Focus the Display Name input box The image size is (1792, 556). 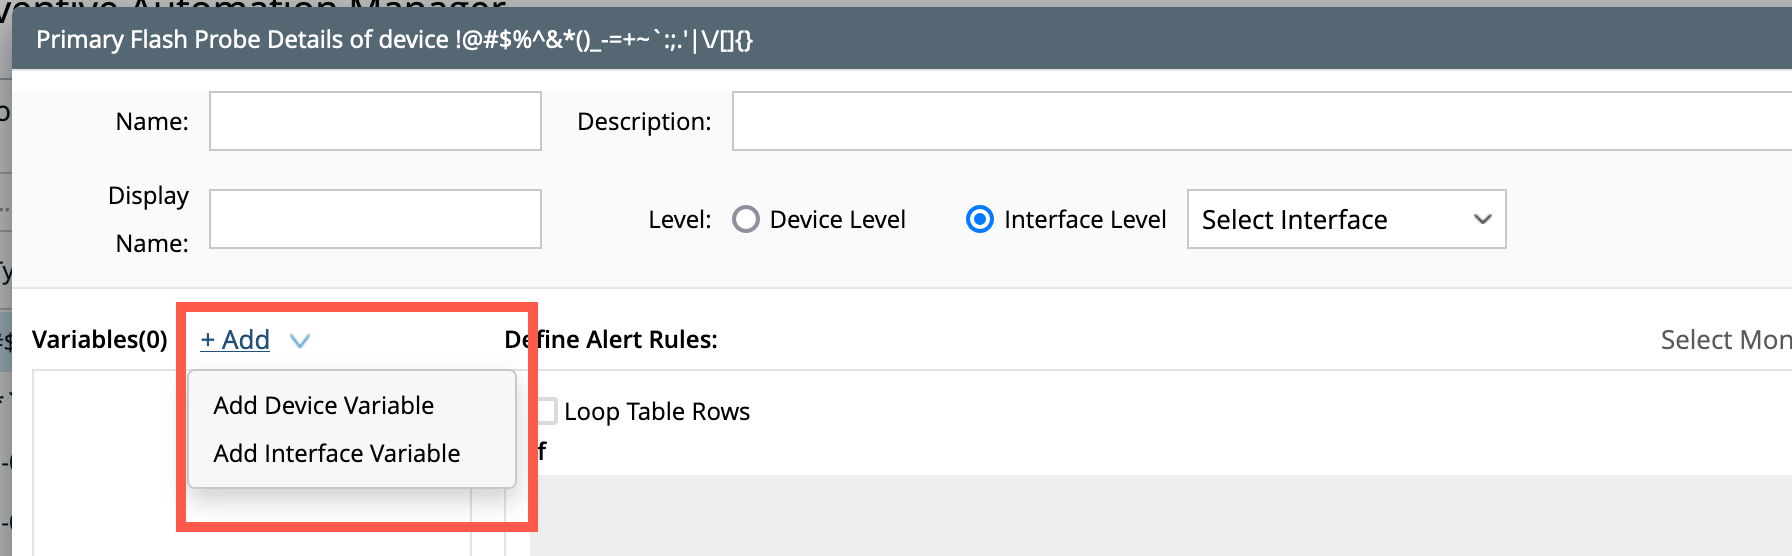pos(375,219)
